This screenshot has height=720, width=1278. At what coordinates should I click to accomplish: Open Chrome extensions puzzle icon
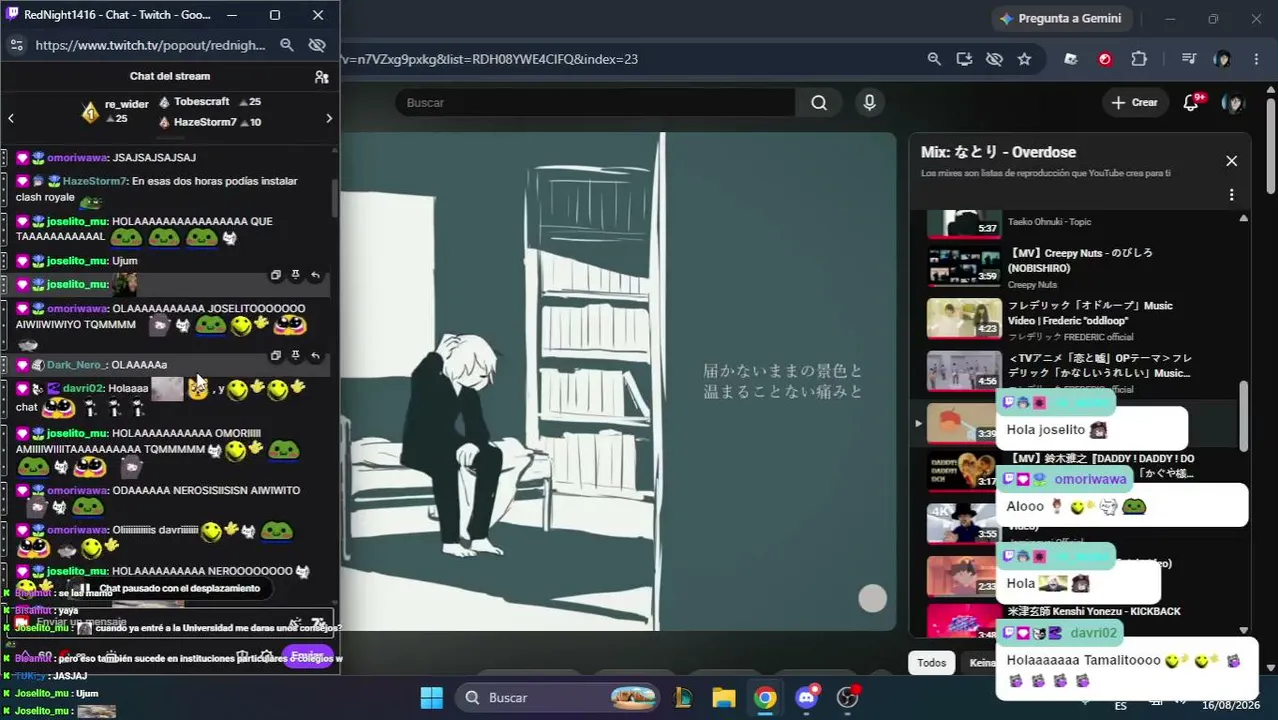pyautogui.click(x=1139, y=59)
